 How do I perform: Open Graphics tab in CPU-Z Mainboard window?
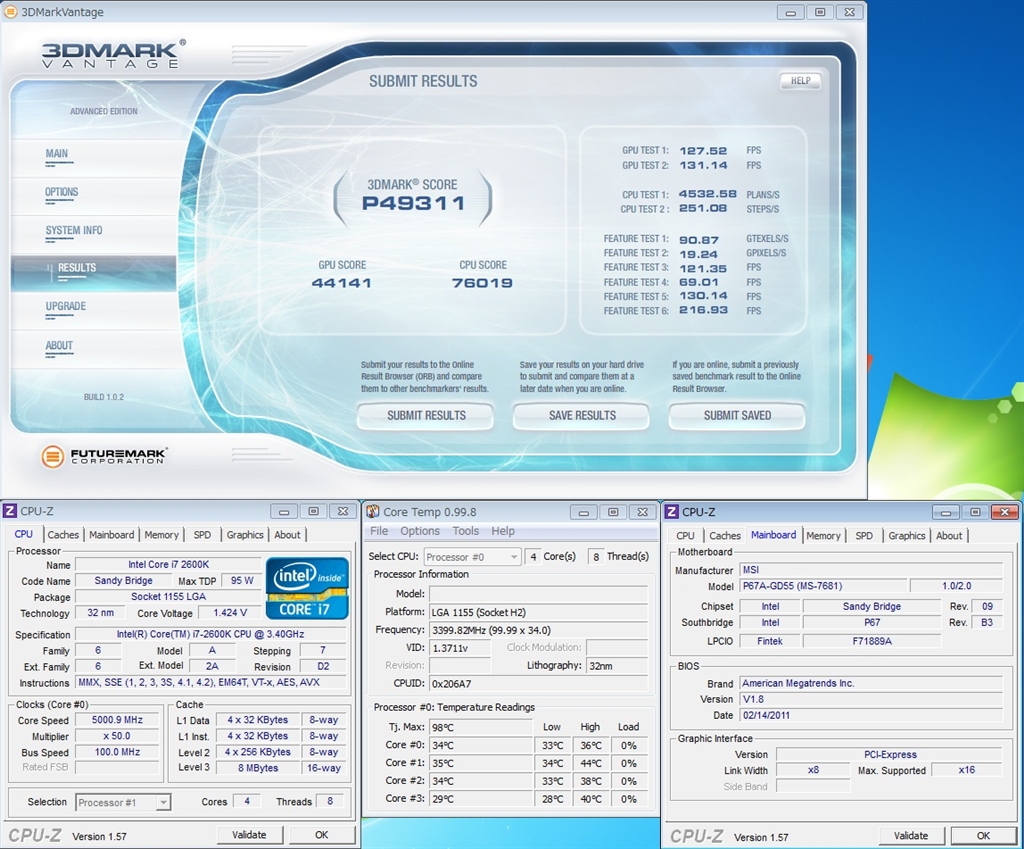click(906, 536)
